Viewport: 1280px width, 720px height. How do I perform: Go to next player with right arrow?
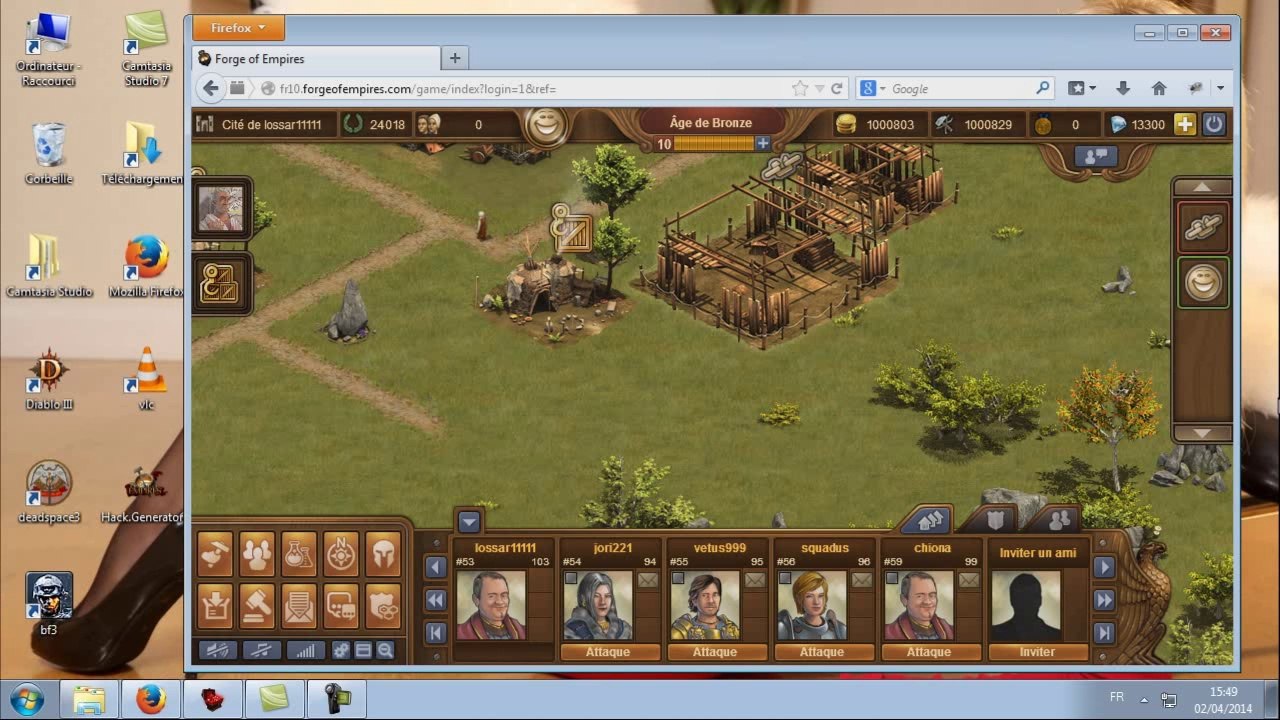(x=1104, y=567)
